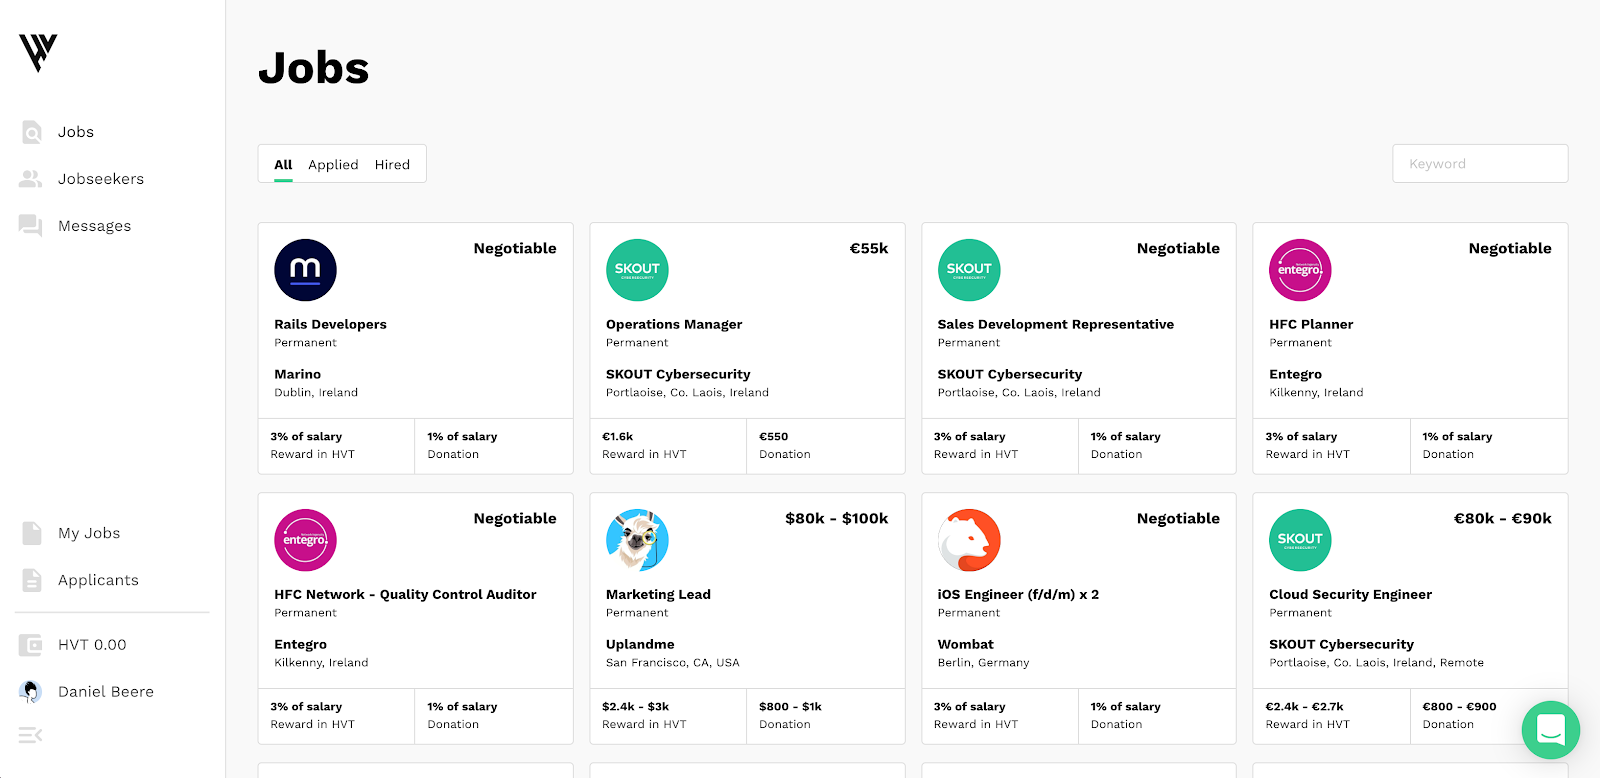The image size is (1600, 778).
Task: Click Uplandme company name
Action: (x=640, y=644)
